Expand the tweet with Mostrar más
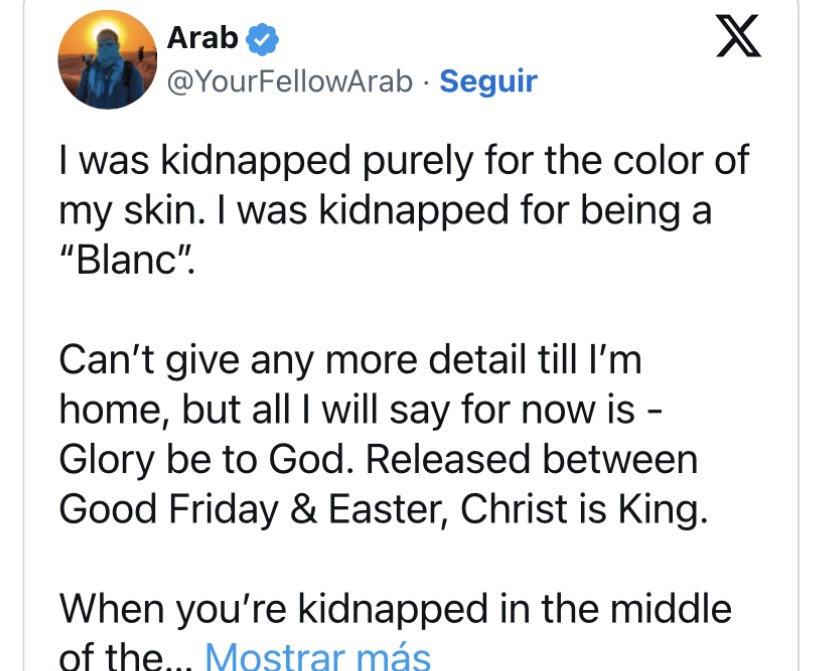 (x=317, y=657)
